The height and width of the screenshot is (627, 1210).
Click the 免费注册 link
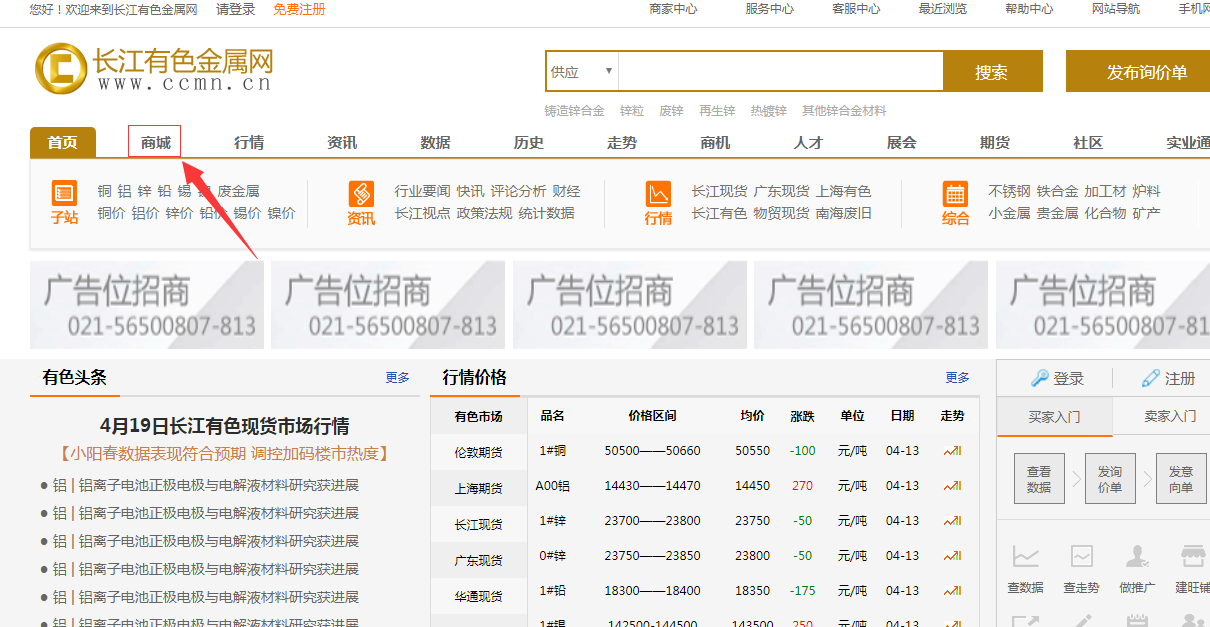click(299, 9)
